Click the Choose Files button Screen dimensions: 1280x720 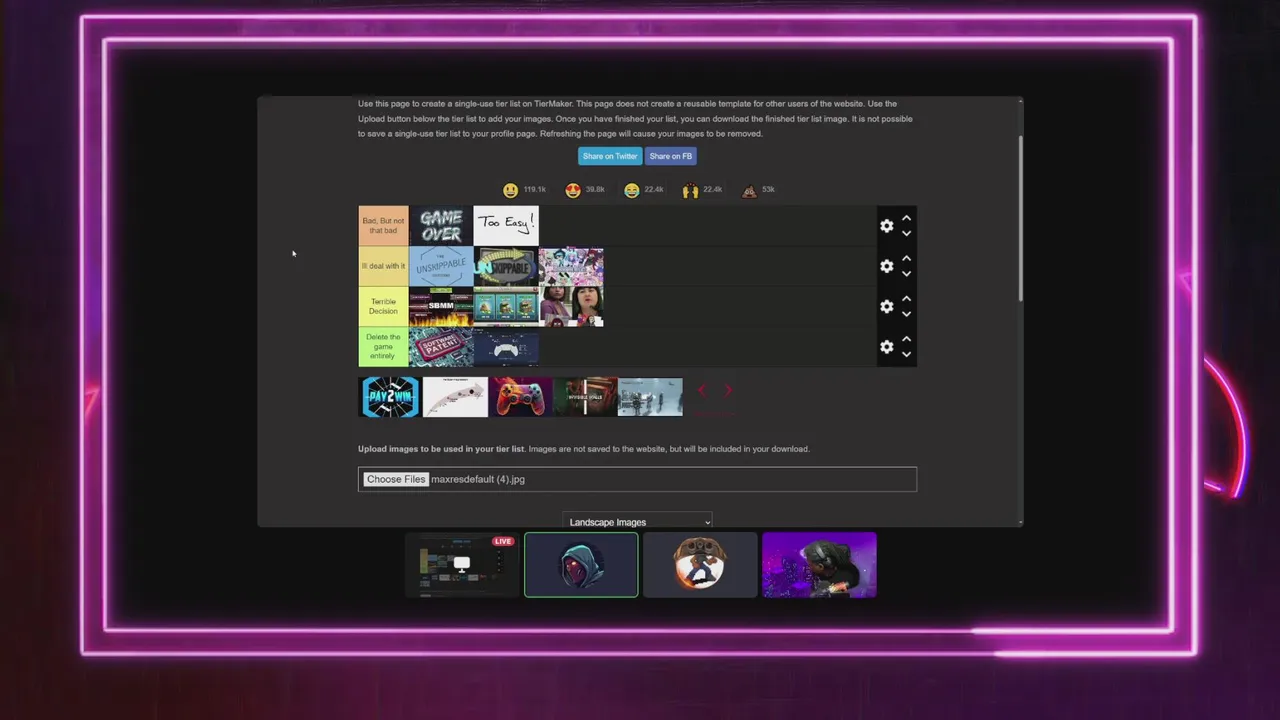396,479
